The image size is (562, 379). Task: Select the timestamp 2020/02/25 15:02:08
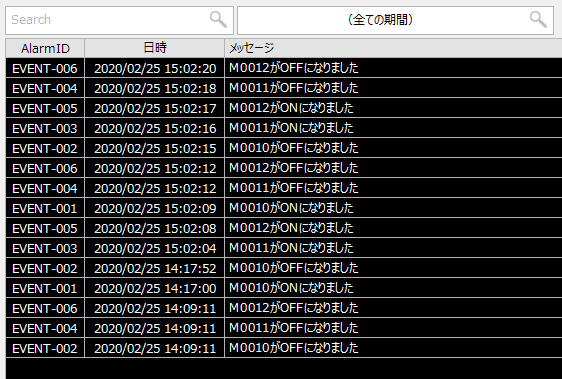pyautogui.click(x=155, y=228)
